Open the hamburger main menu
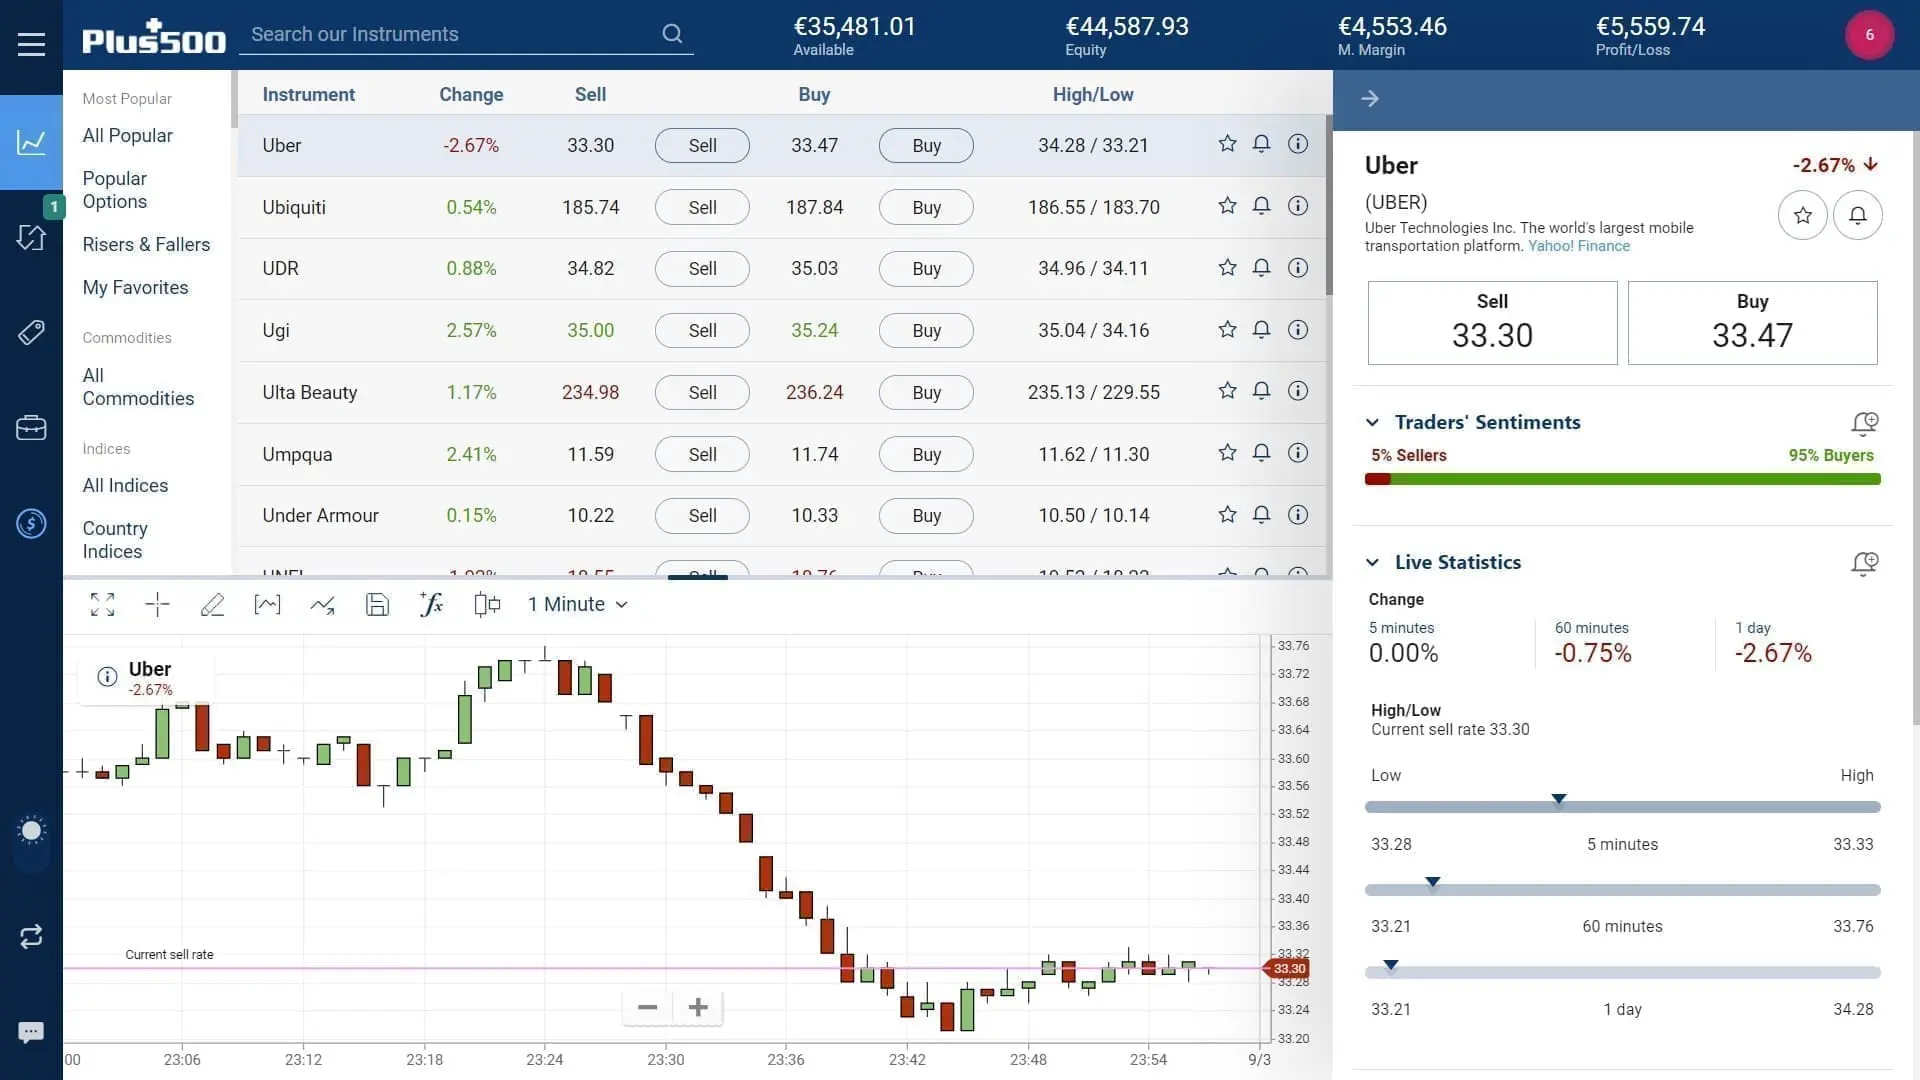This screenshot has height=1080, width=1920. point(31,44)
